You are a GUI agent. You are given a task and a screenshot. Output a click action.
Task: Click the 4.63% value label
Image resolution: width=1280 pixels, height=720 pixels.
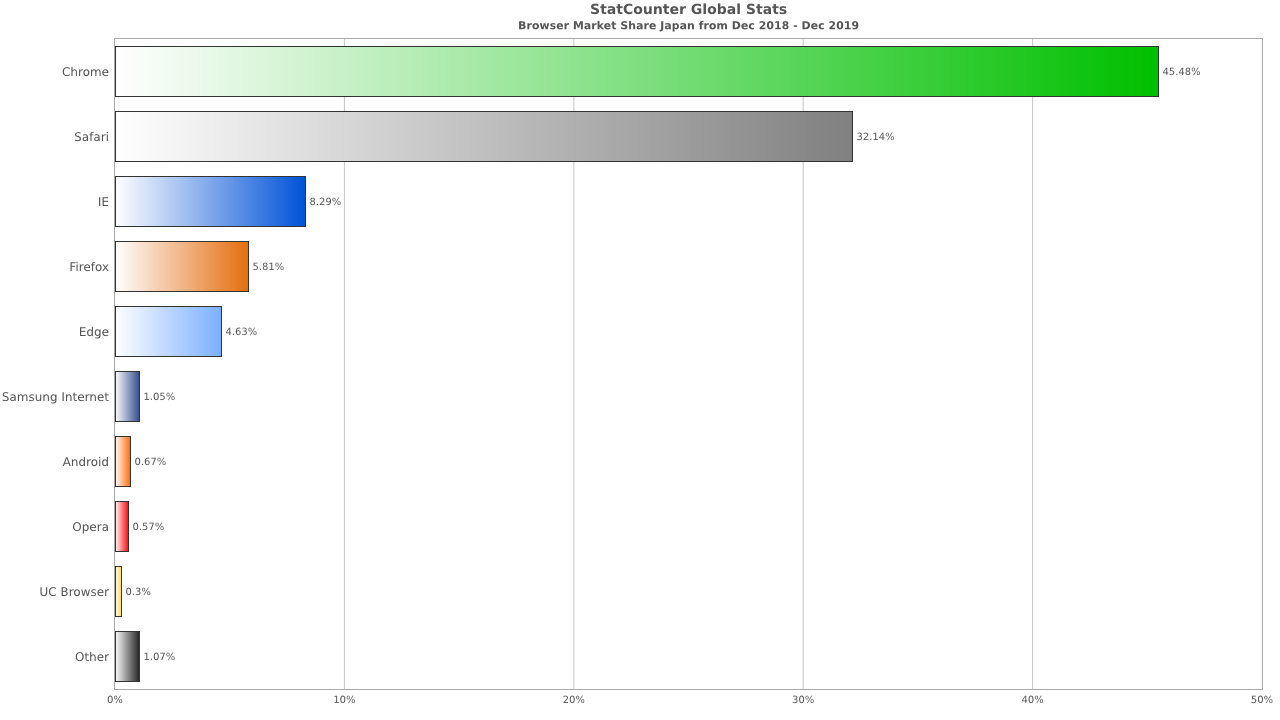click(241, 332)
